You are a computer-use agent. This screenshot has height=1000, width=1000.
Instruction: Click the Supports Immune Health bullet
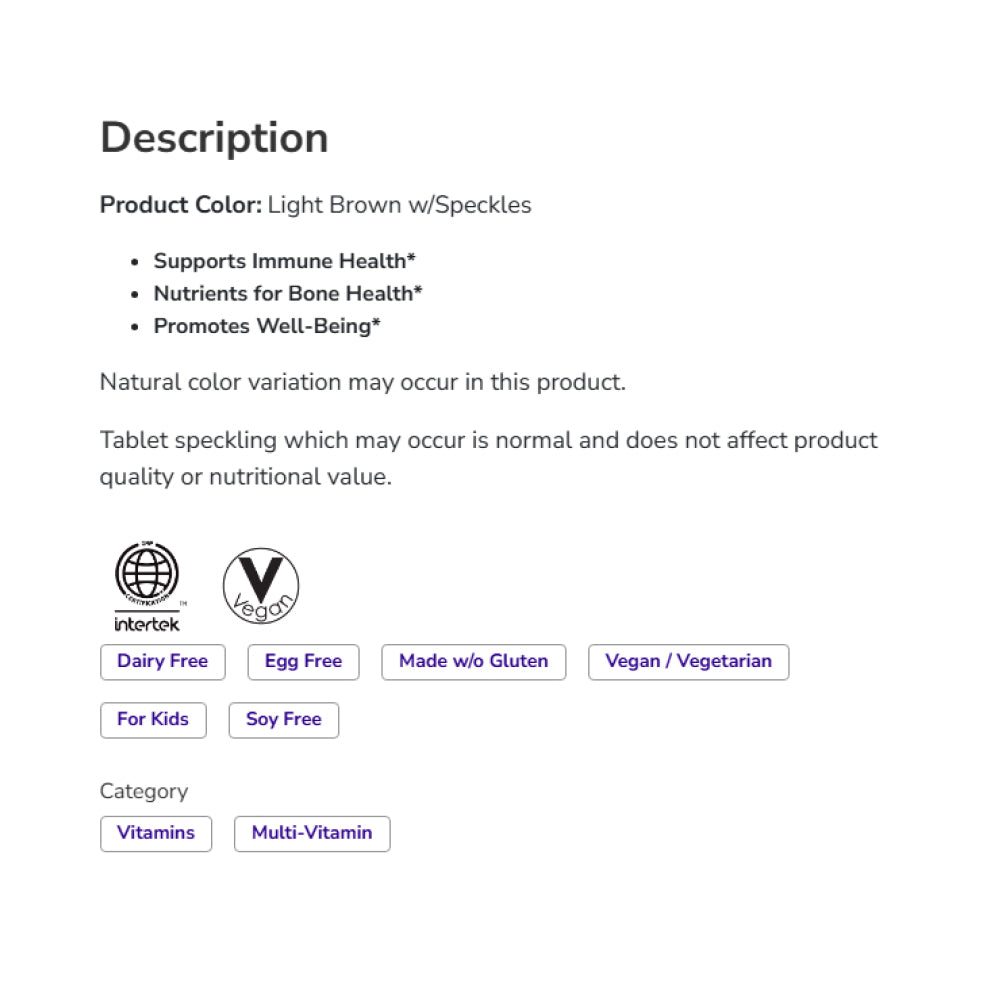(284, 261)
